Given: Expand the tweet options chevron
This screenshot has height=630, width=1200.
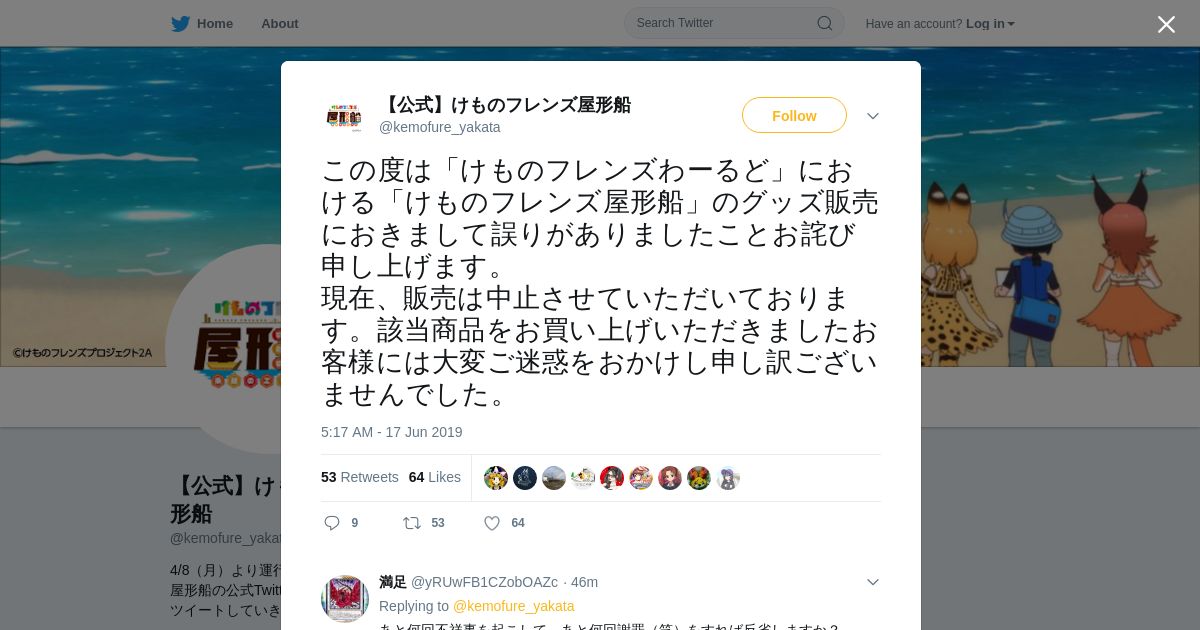Looking at the screenshot, I should pyautogui.click(x=873, y=116).
